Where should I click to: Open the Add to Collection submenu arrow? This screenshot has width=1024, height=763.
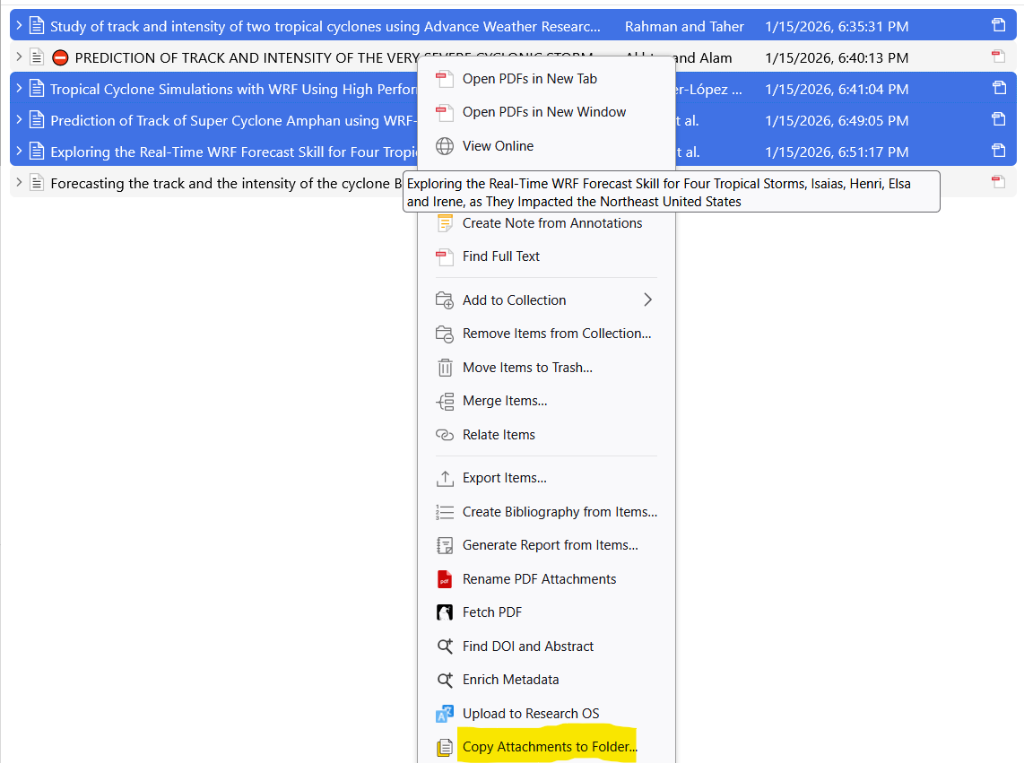pyautogui.click(x=648, y=300)
